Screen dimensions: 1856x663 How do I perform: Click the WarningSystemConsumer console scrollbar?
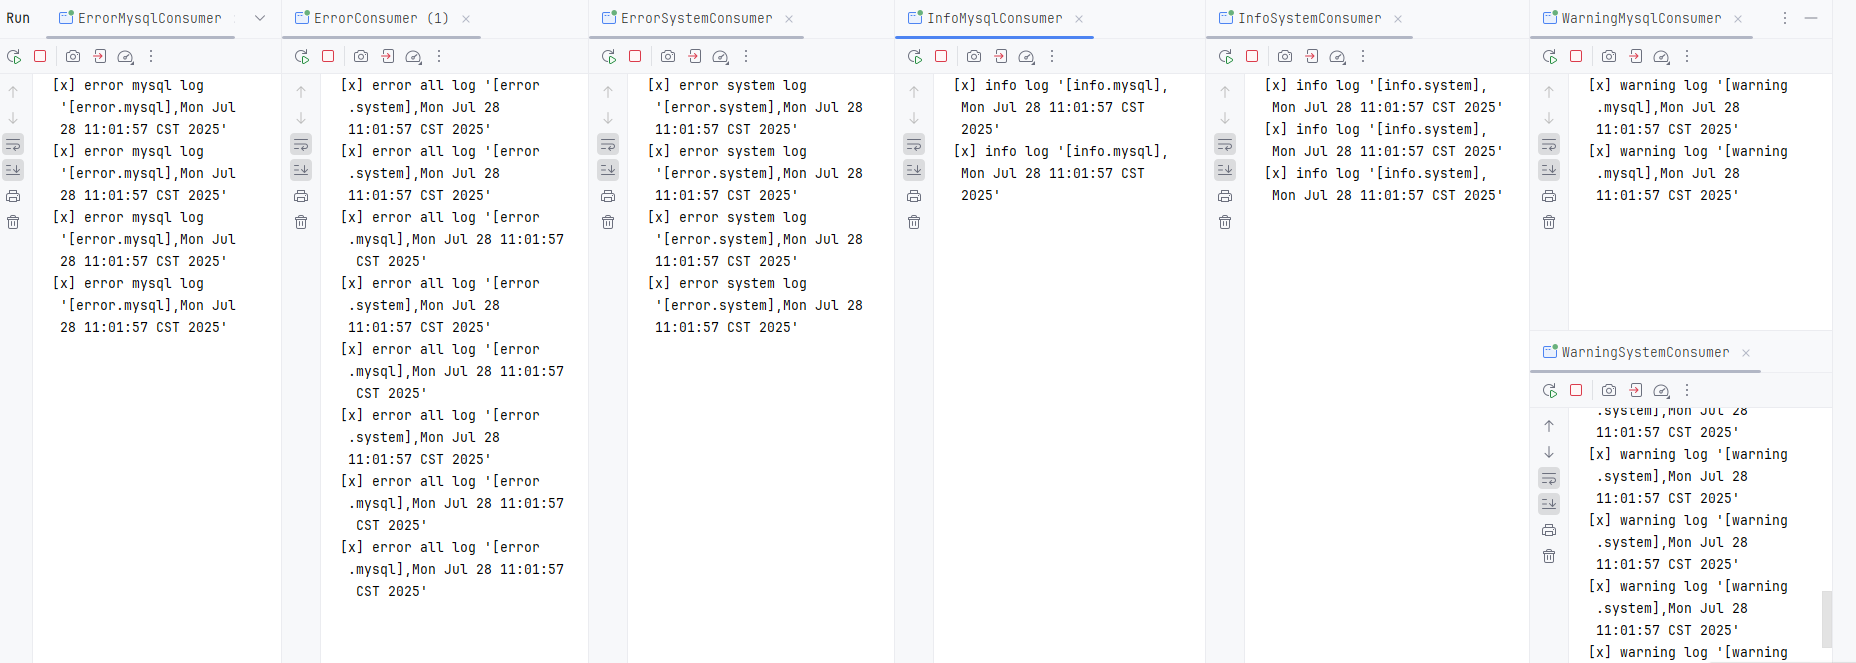1827,619
